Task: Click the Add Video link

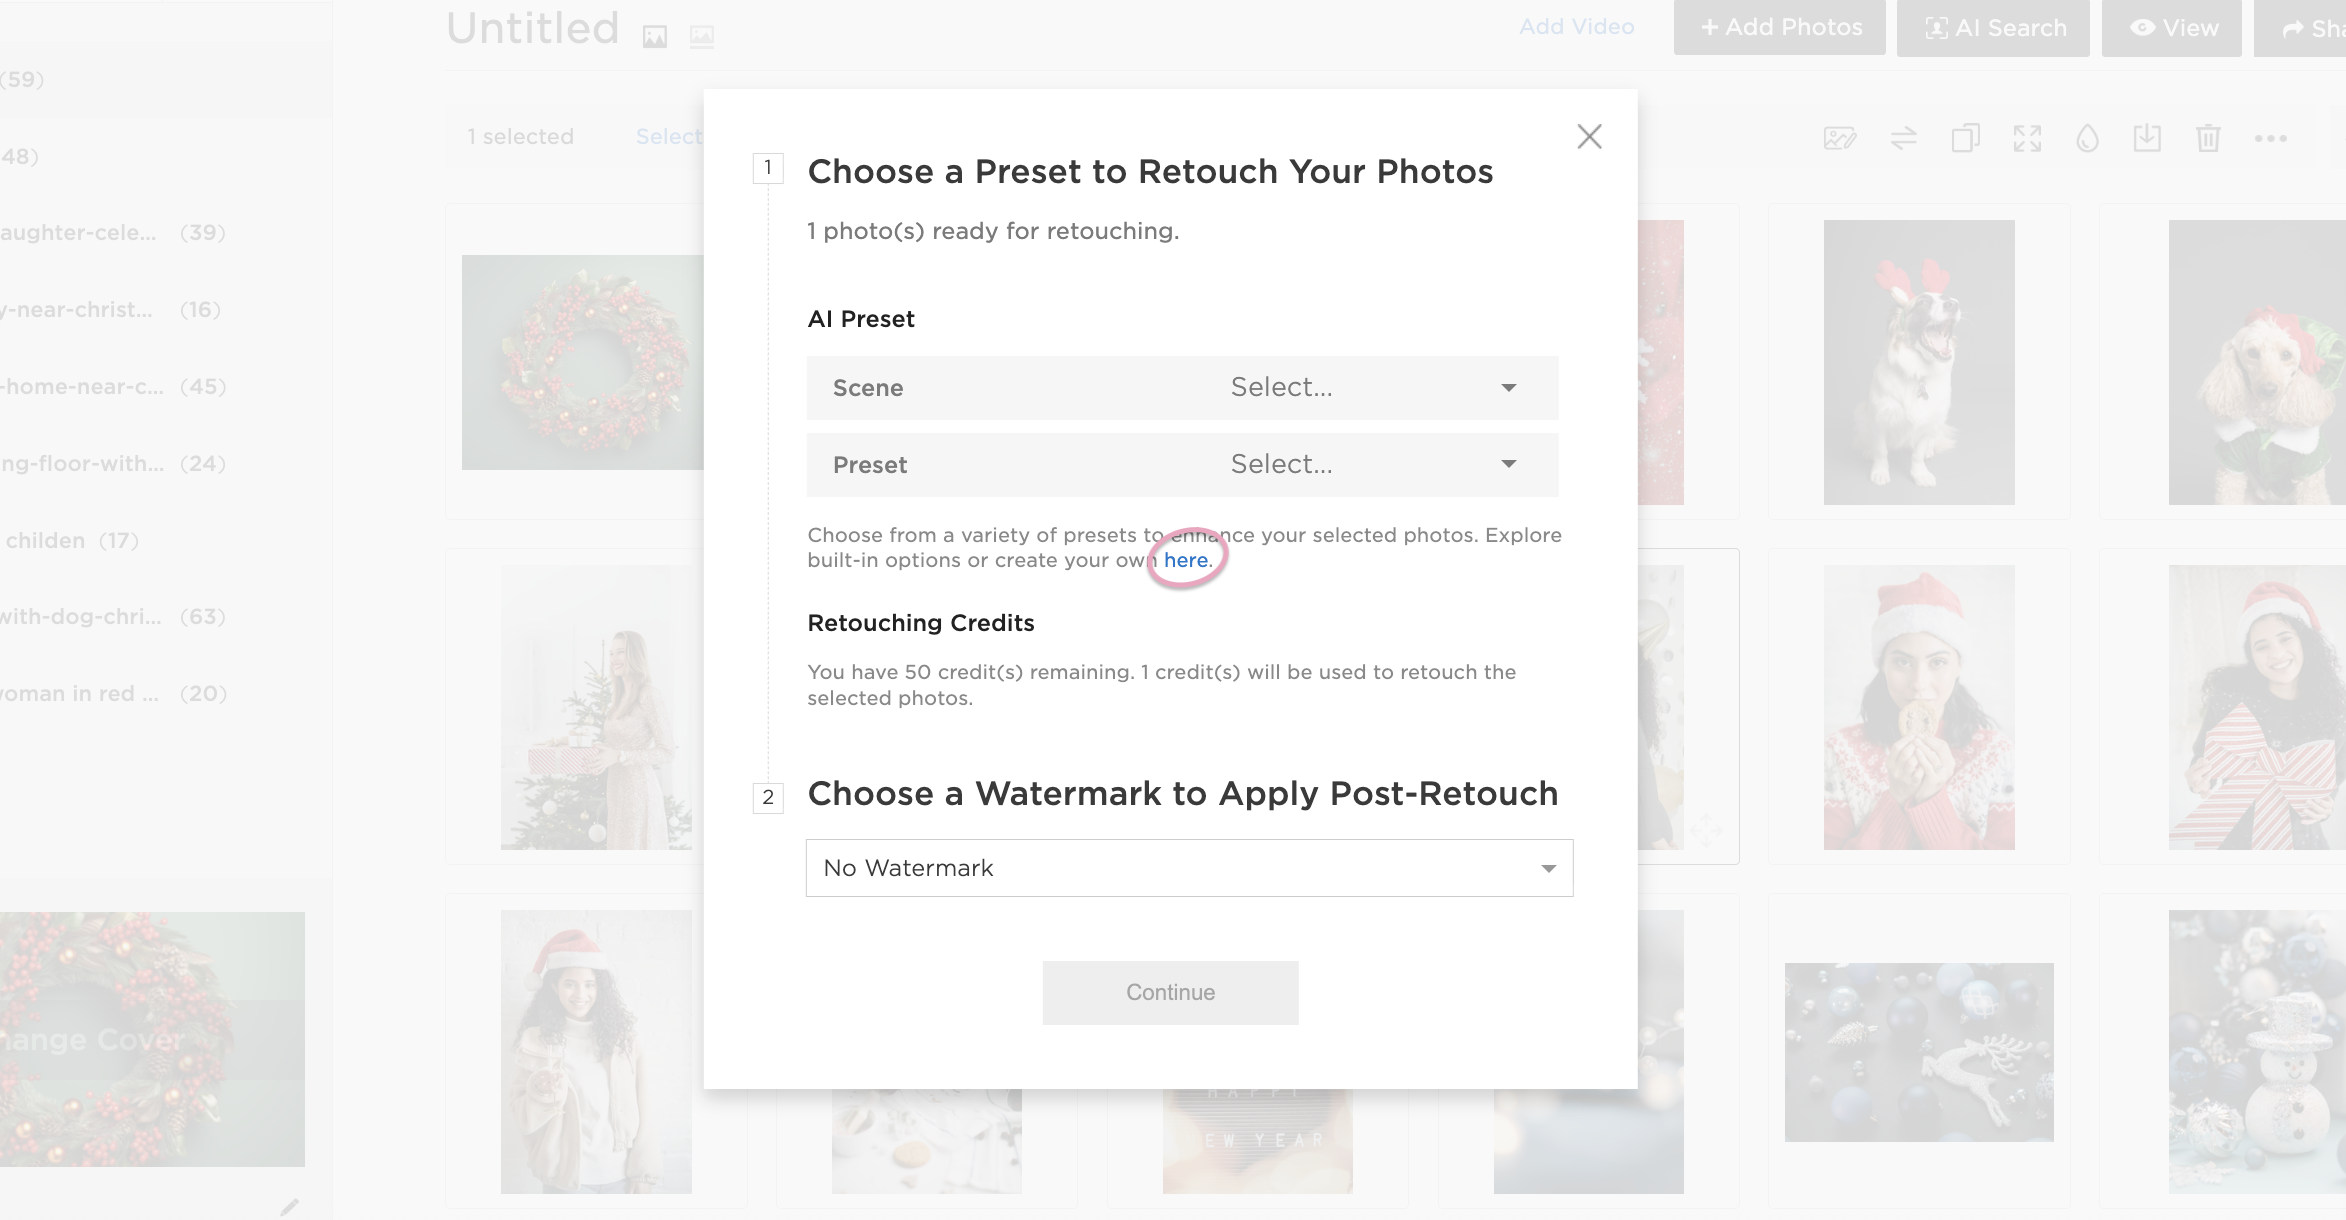Action: 1576,27
